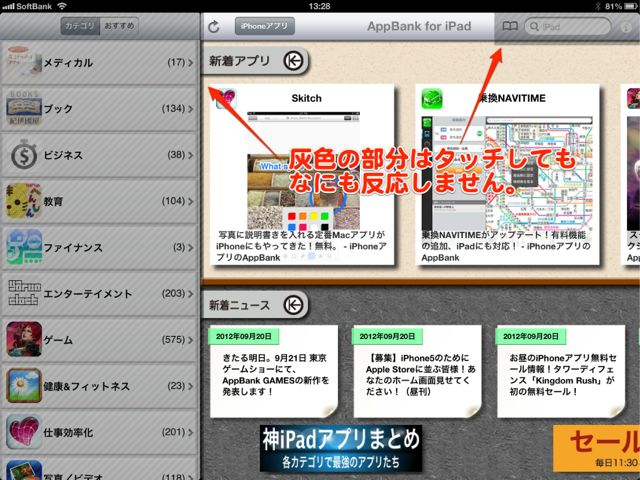Read the Skitch description text
This screenshot has height=480, width=640.
tap(301, 246)
